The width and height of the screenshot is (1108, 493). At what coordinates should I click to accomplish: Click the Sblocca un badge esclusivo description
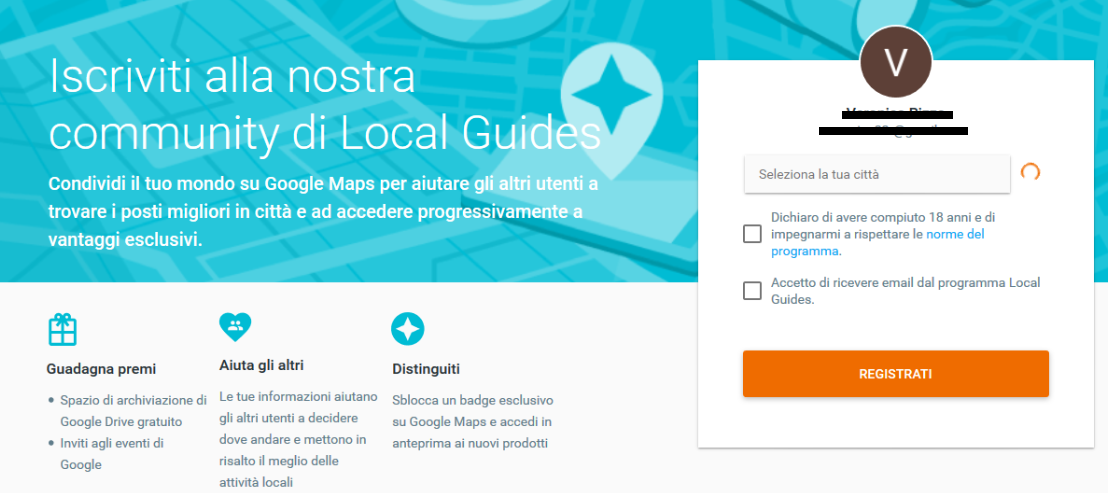(473, 422)
